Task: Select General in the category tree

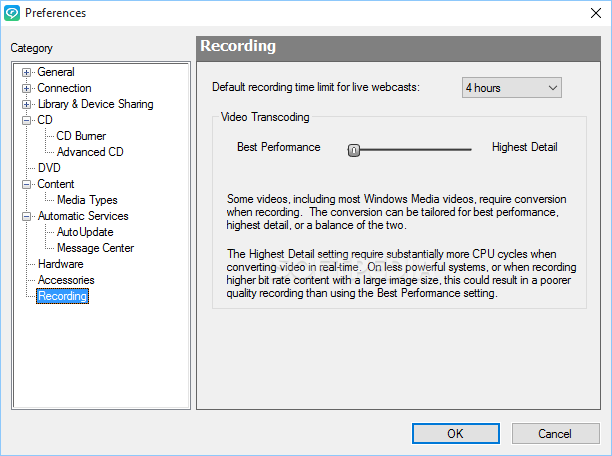Action: pyautogui.click(x=56, y=72)
